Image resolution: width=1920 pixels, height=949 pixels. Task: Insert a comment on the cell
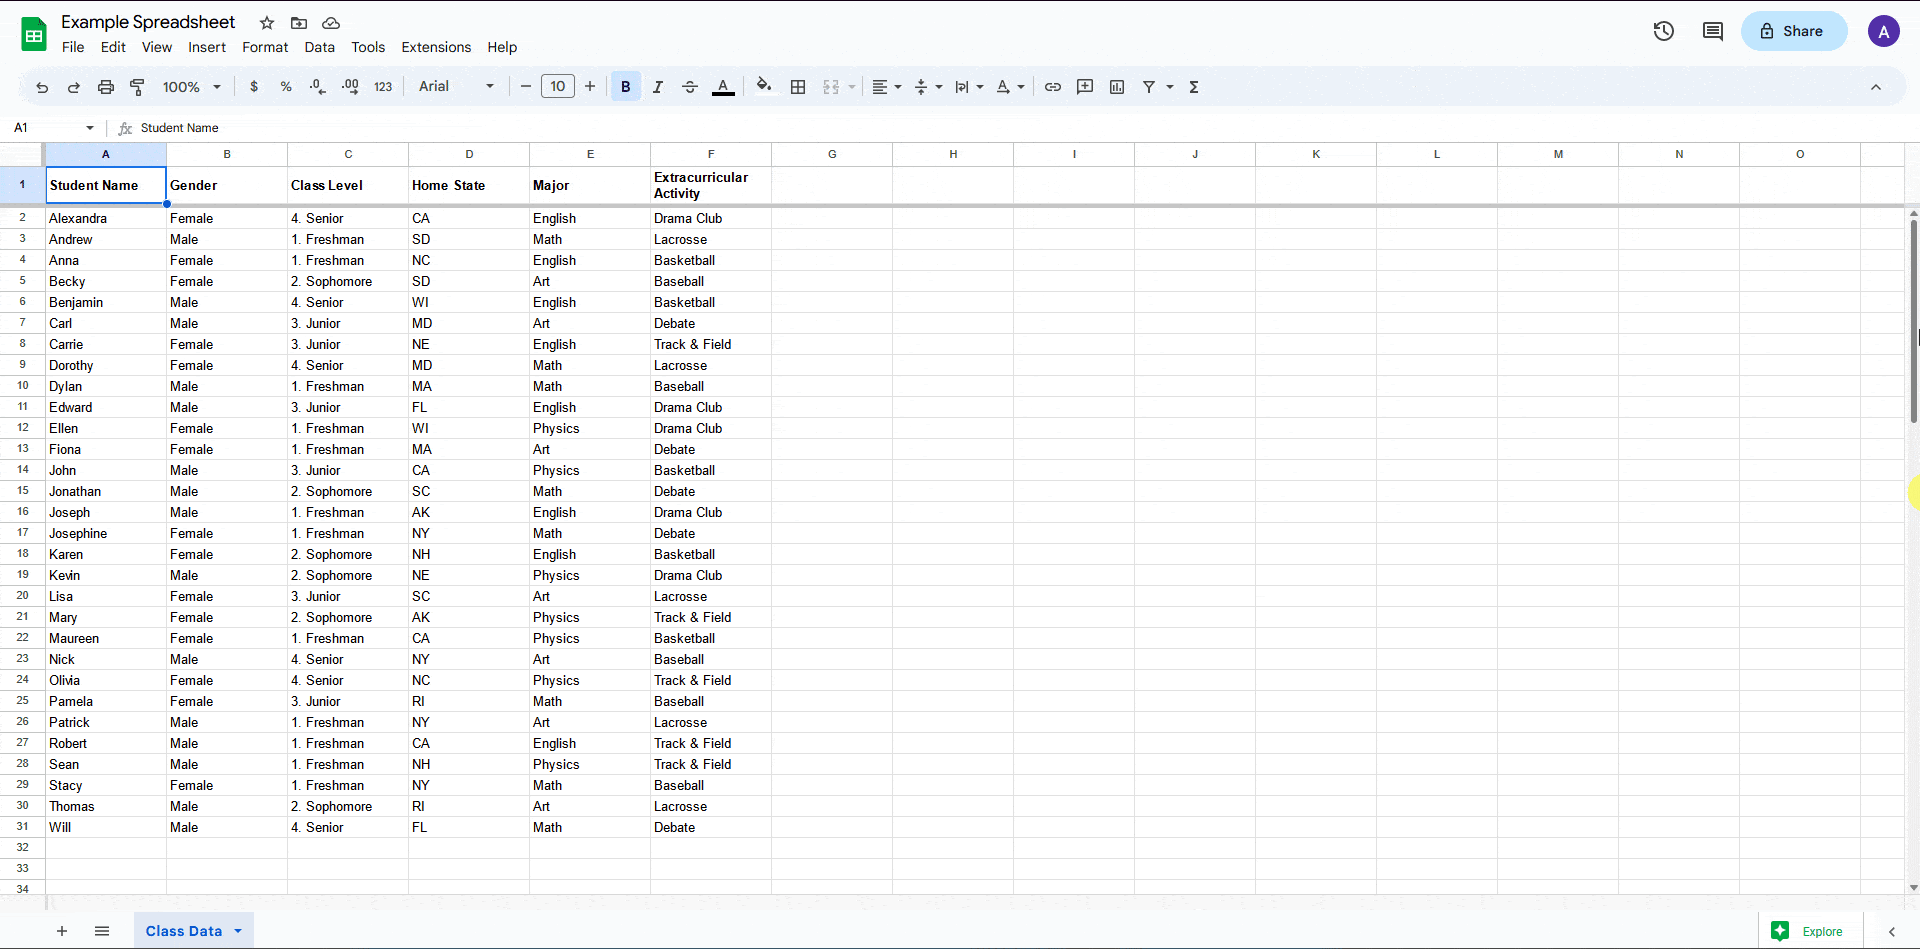[x=1084, y=87]
